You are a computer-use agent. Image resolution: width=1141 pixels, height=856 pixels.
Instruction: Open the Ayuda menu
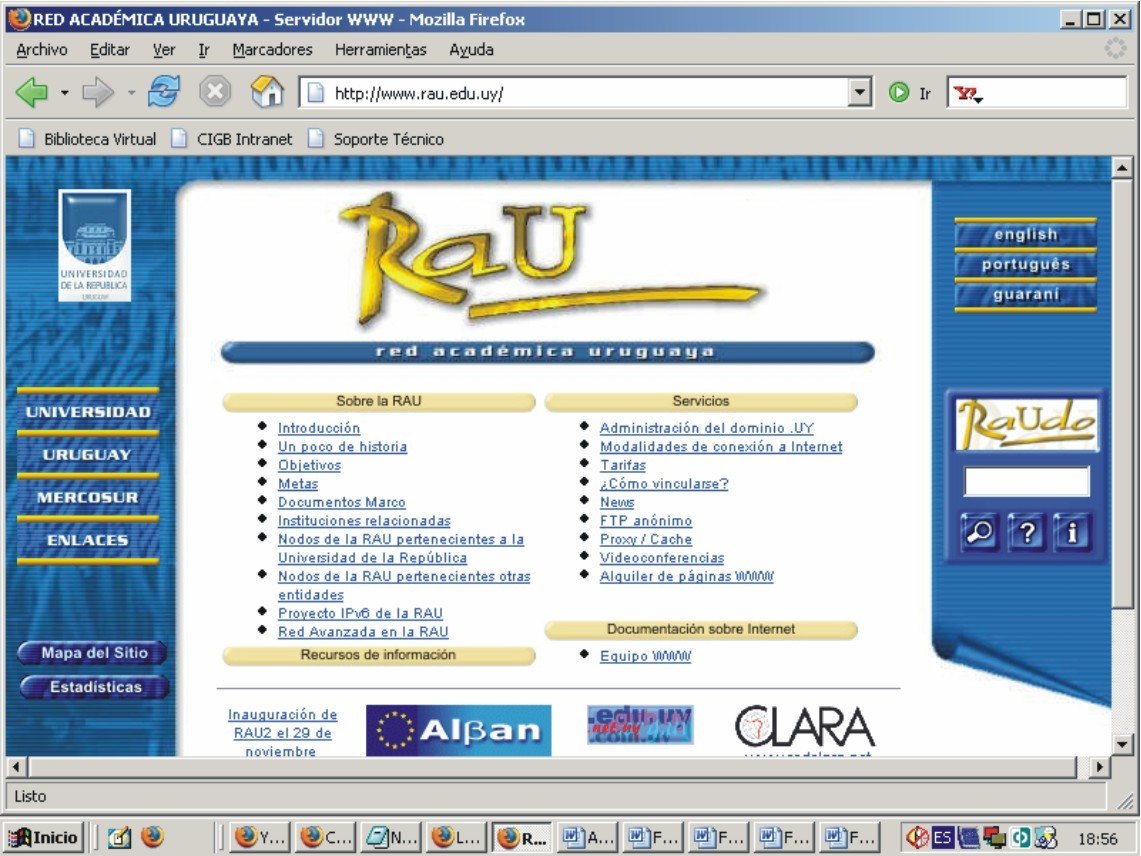pos(471,50)
